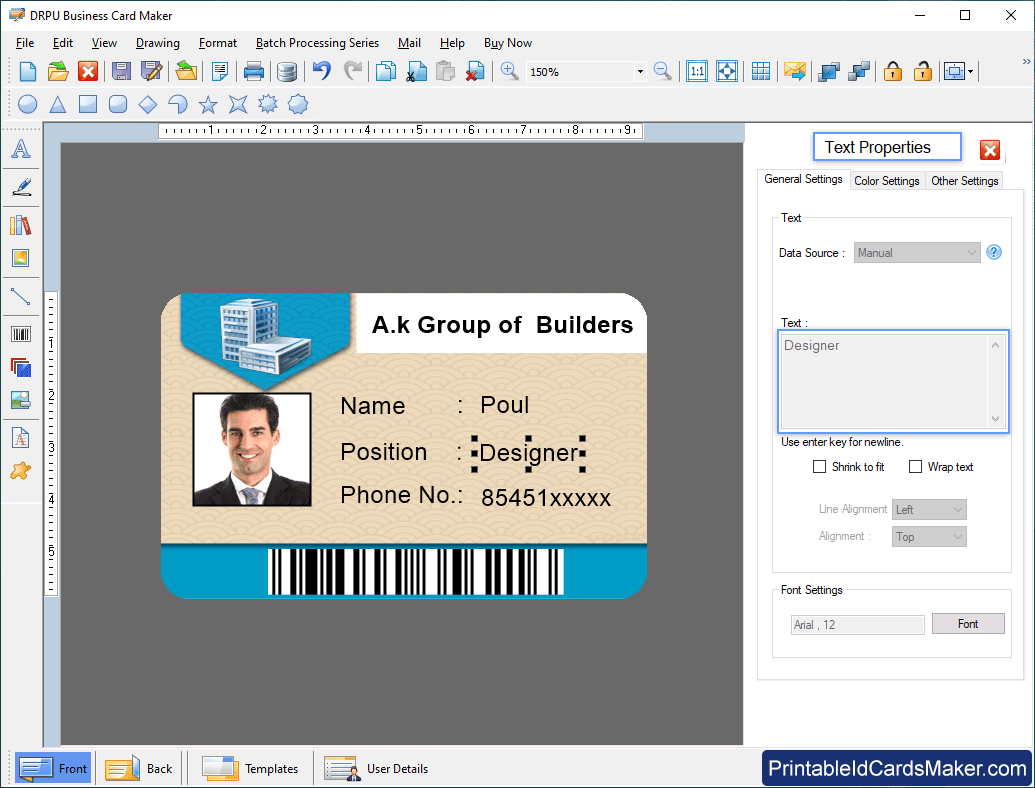The height and width of the screenshot is (788, 1035).
Task: Select the ellipse shape tool
Action: (x=28, y=104)
